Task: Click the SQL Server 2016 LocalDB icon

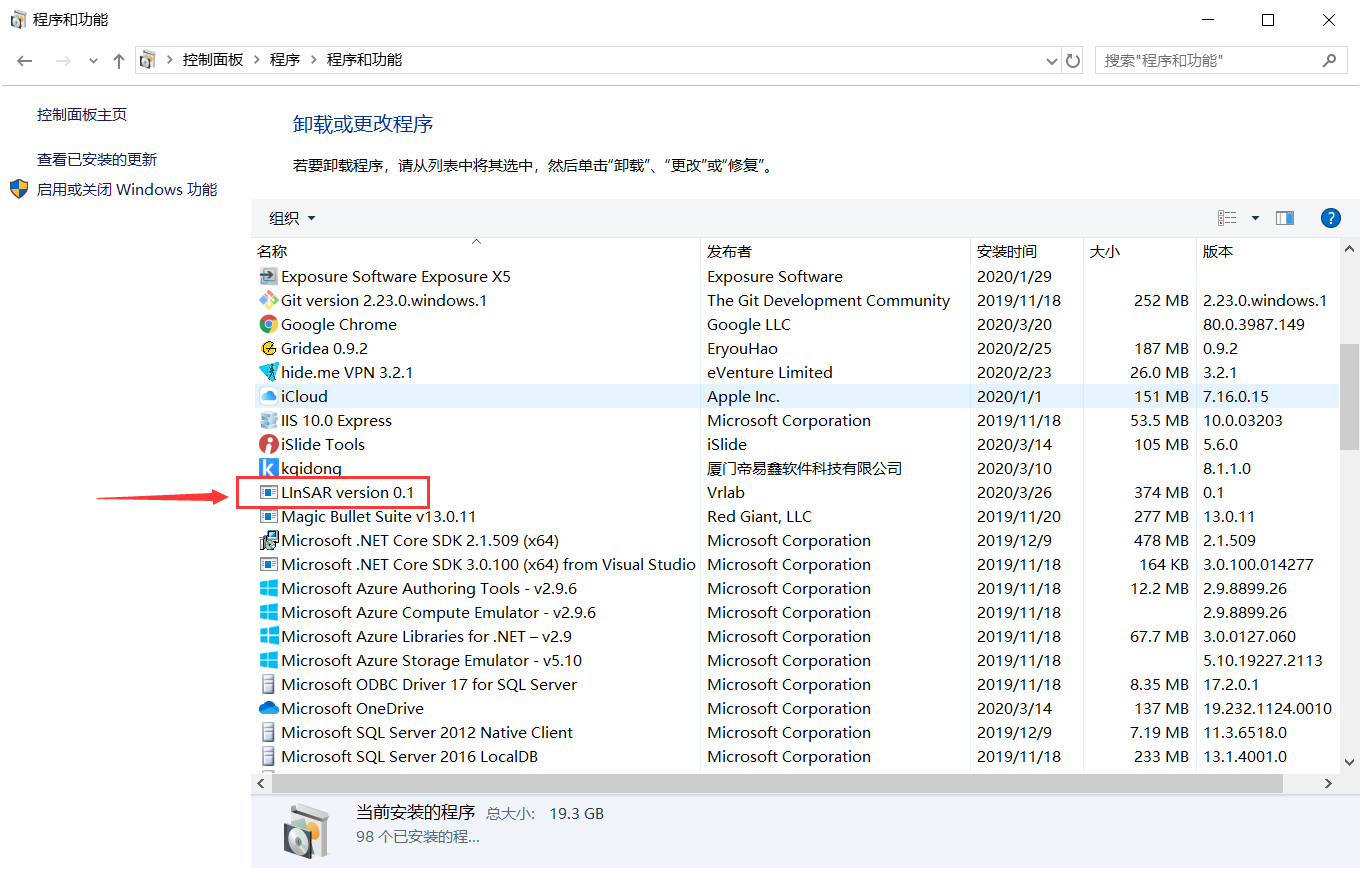Action: coord(268,757)
